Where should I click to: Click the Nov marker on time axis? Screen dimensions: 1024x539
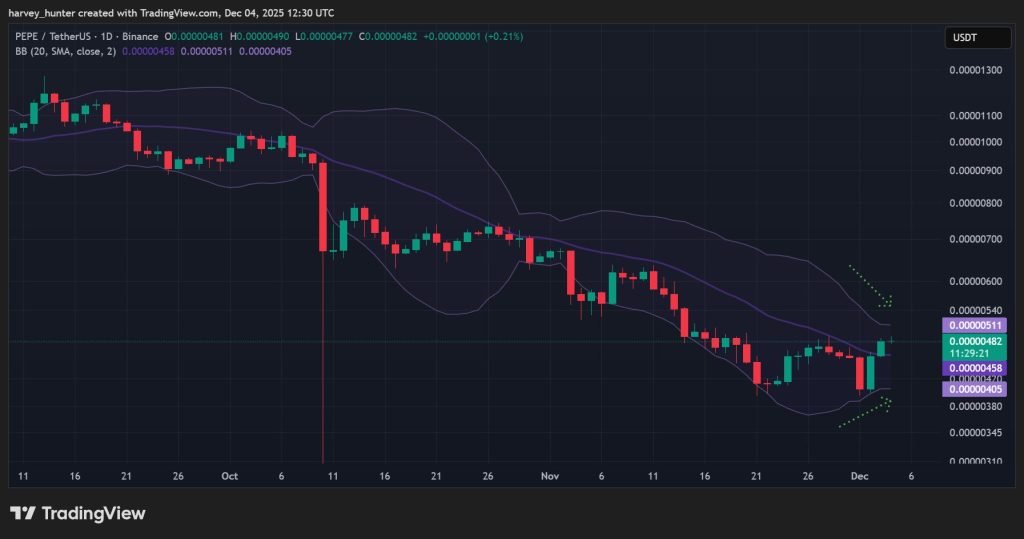tap(549, 478)
